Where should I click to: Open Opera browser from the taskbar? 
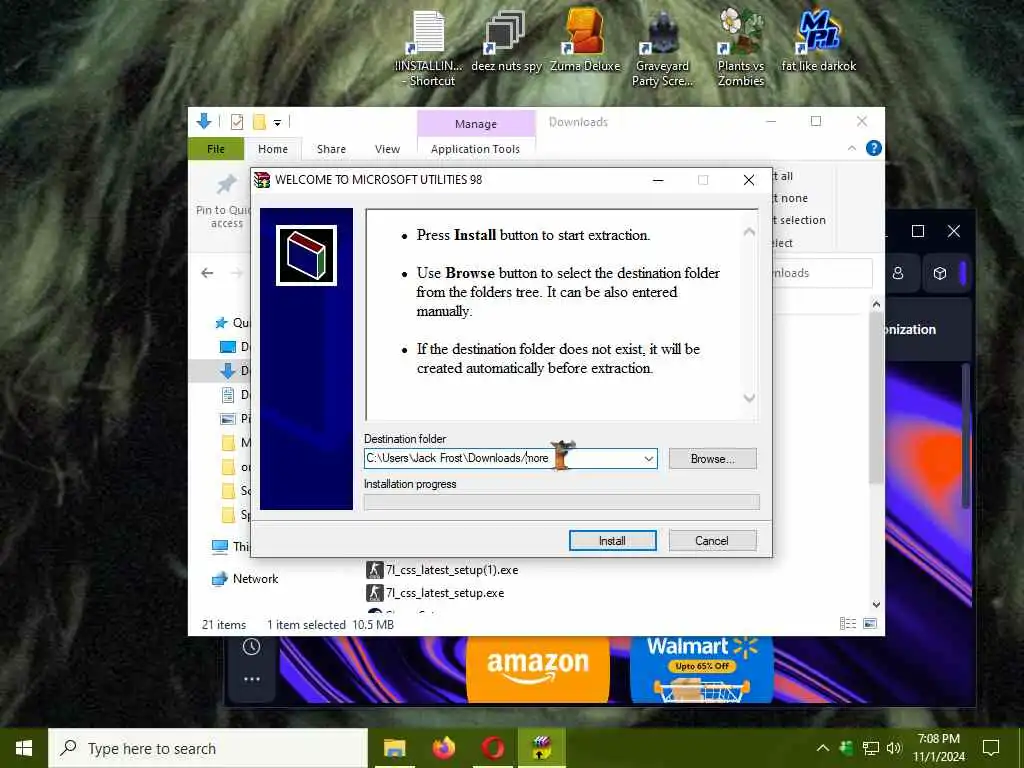coord(492,748)
